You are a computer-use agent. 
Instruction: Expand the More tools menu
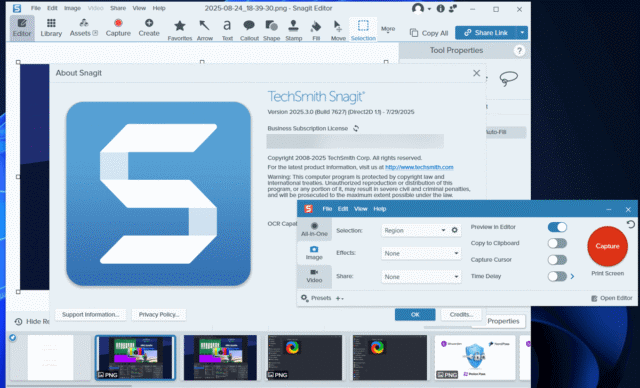point(388,29)
